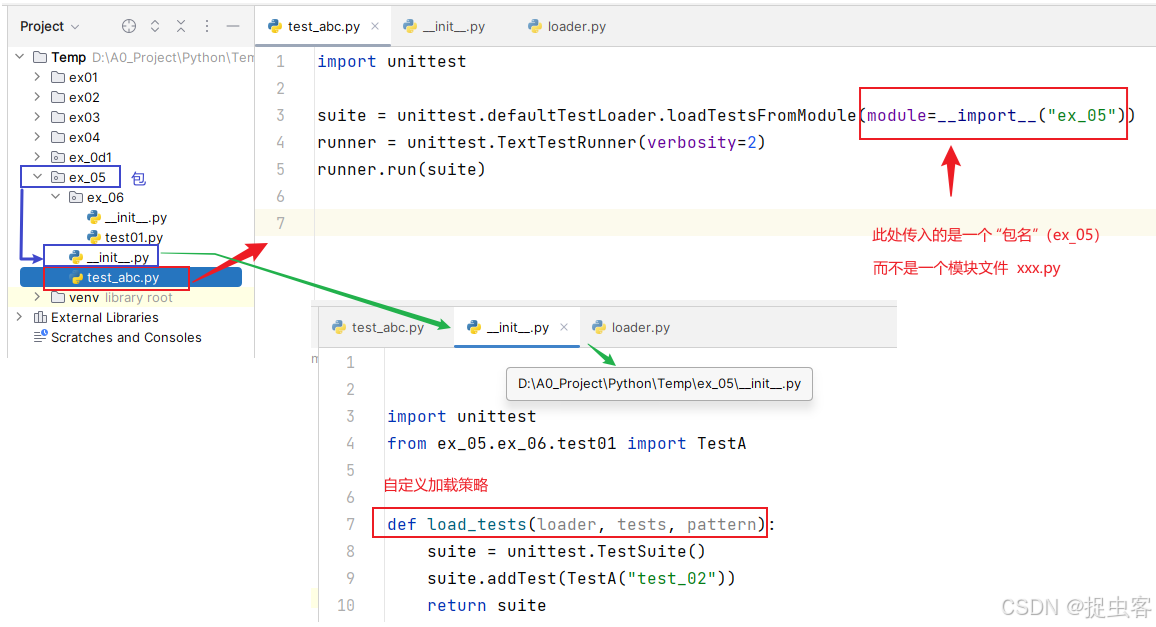The height and width of the screenshot is (627, 1156).
Task: Click line number 3 in upper editor gutter
Action: coord(280,116)
